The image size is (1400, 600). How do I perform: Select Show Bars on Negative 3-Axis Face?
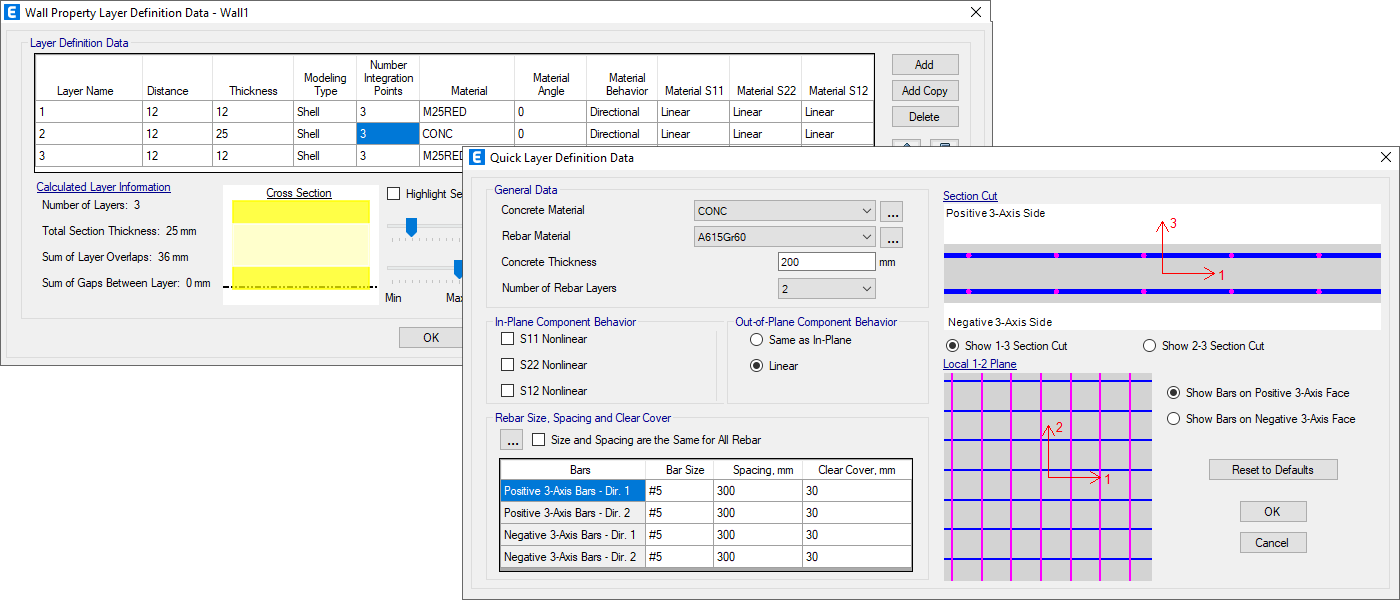pos(1174,419)
